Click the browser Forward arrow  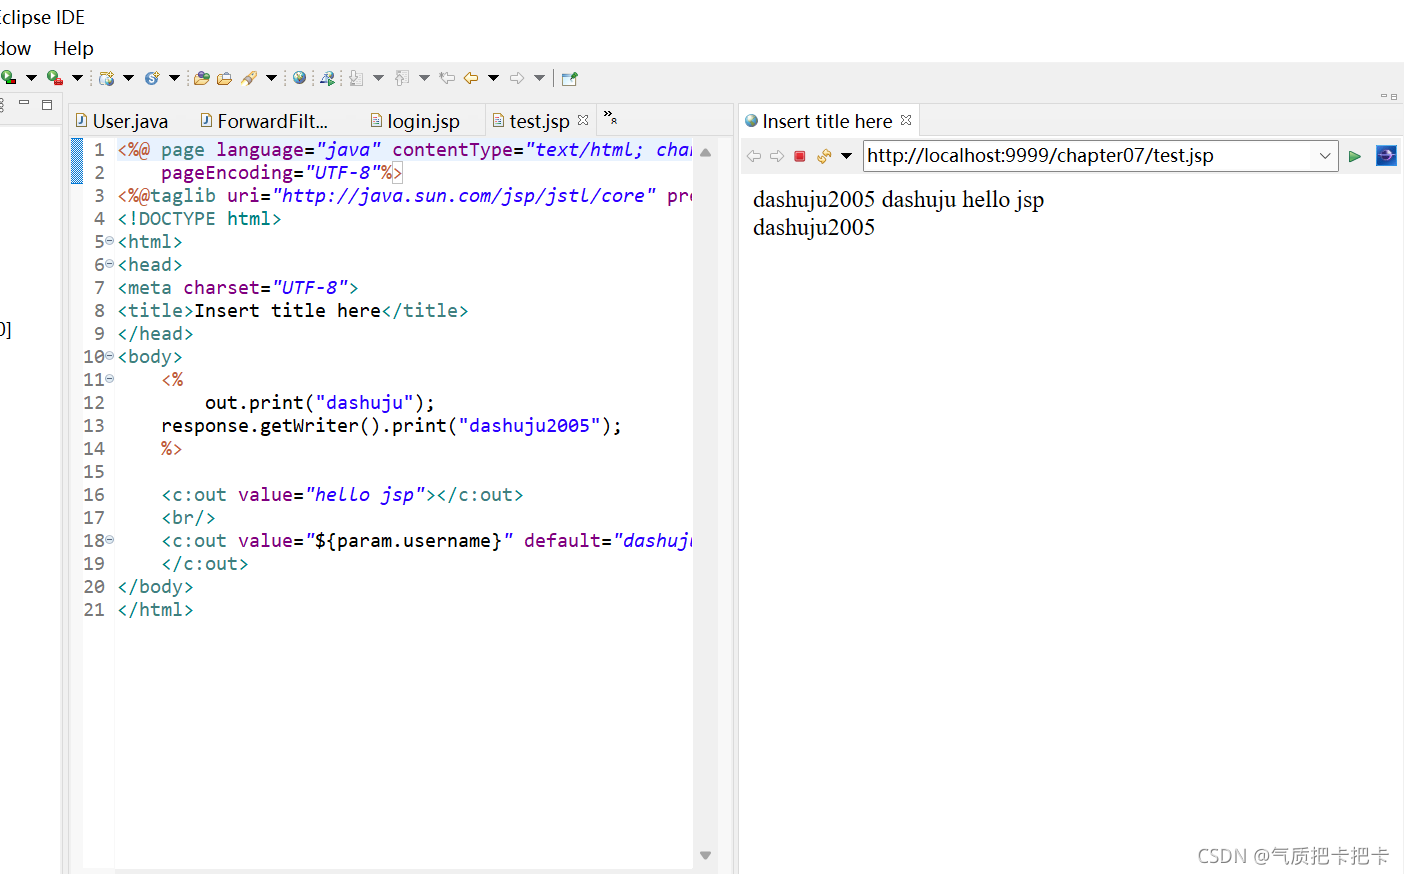pos(777,156)
